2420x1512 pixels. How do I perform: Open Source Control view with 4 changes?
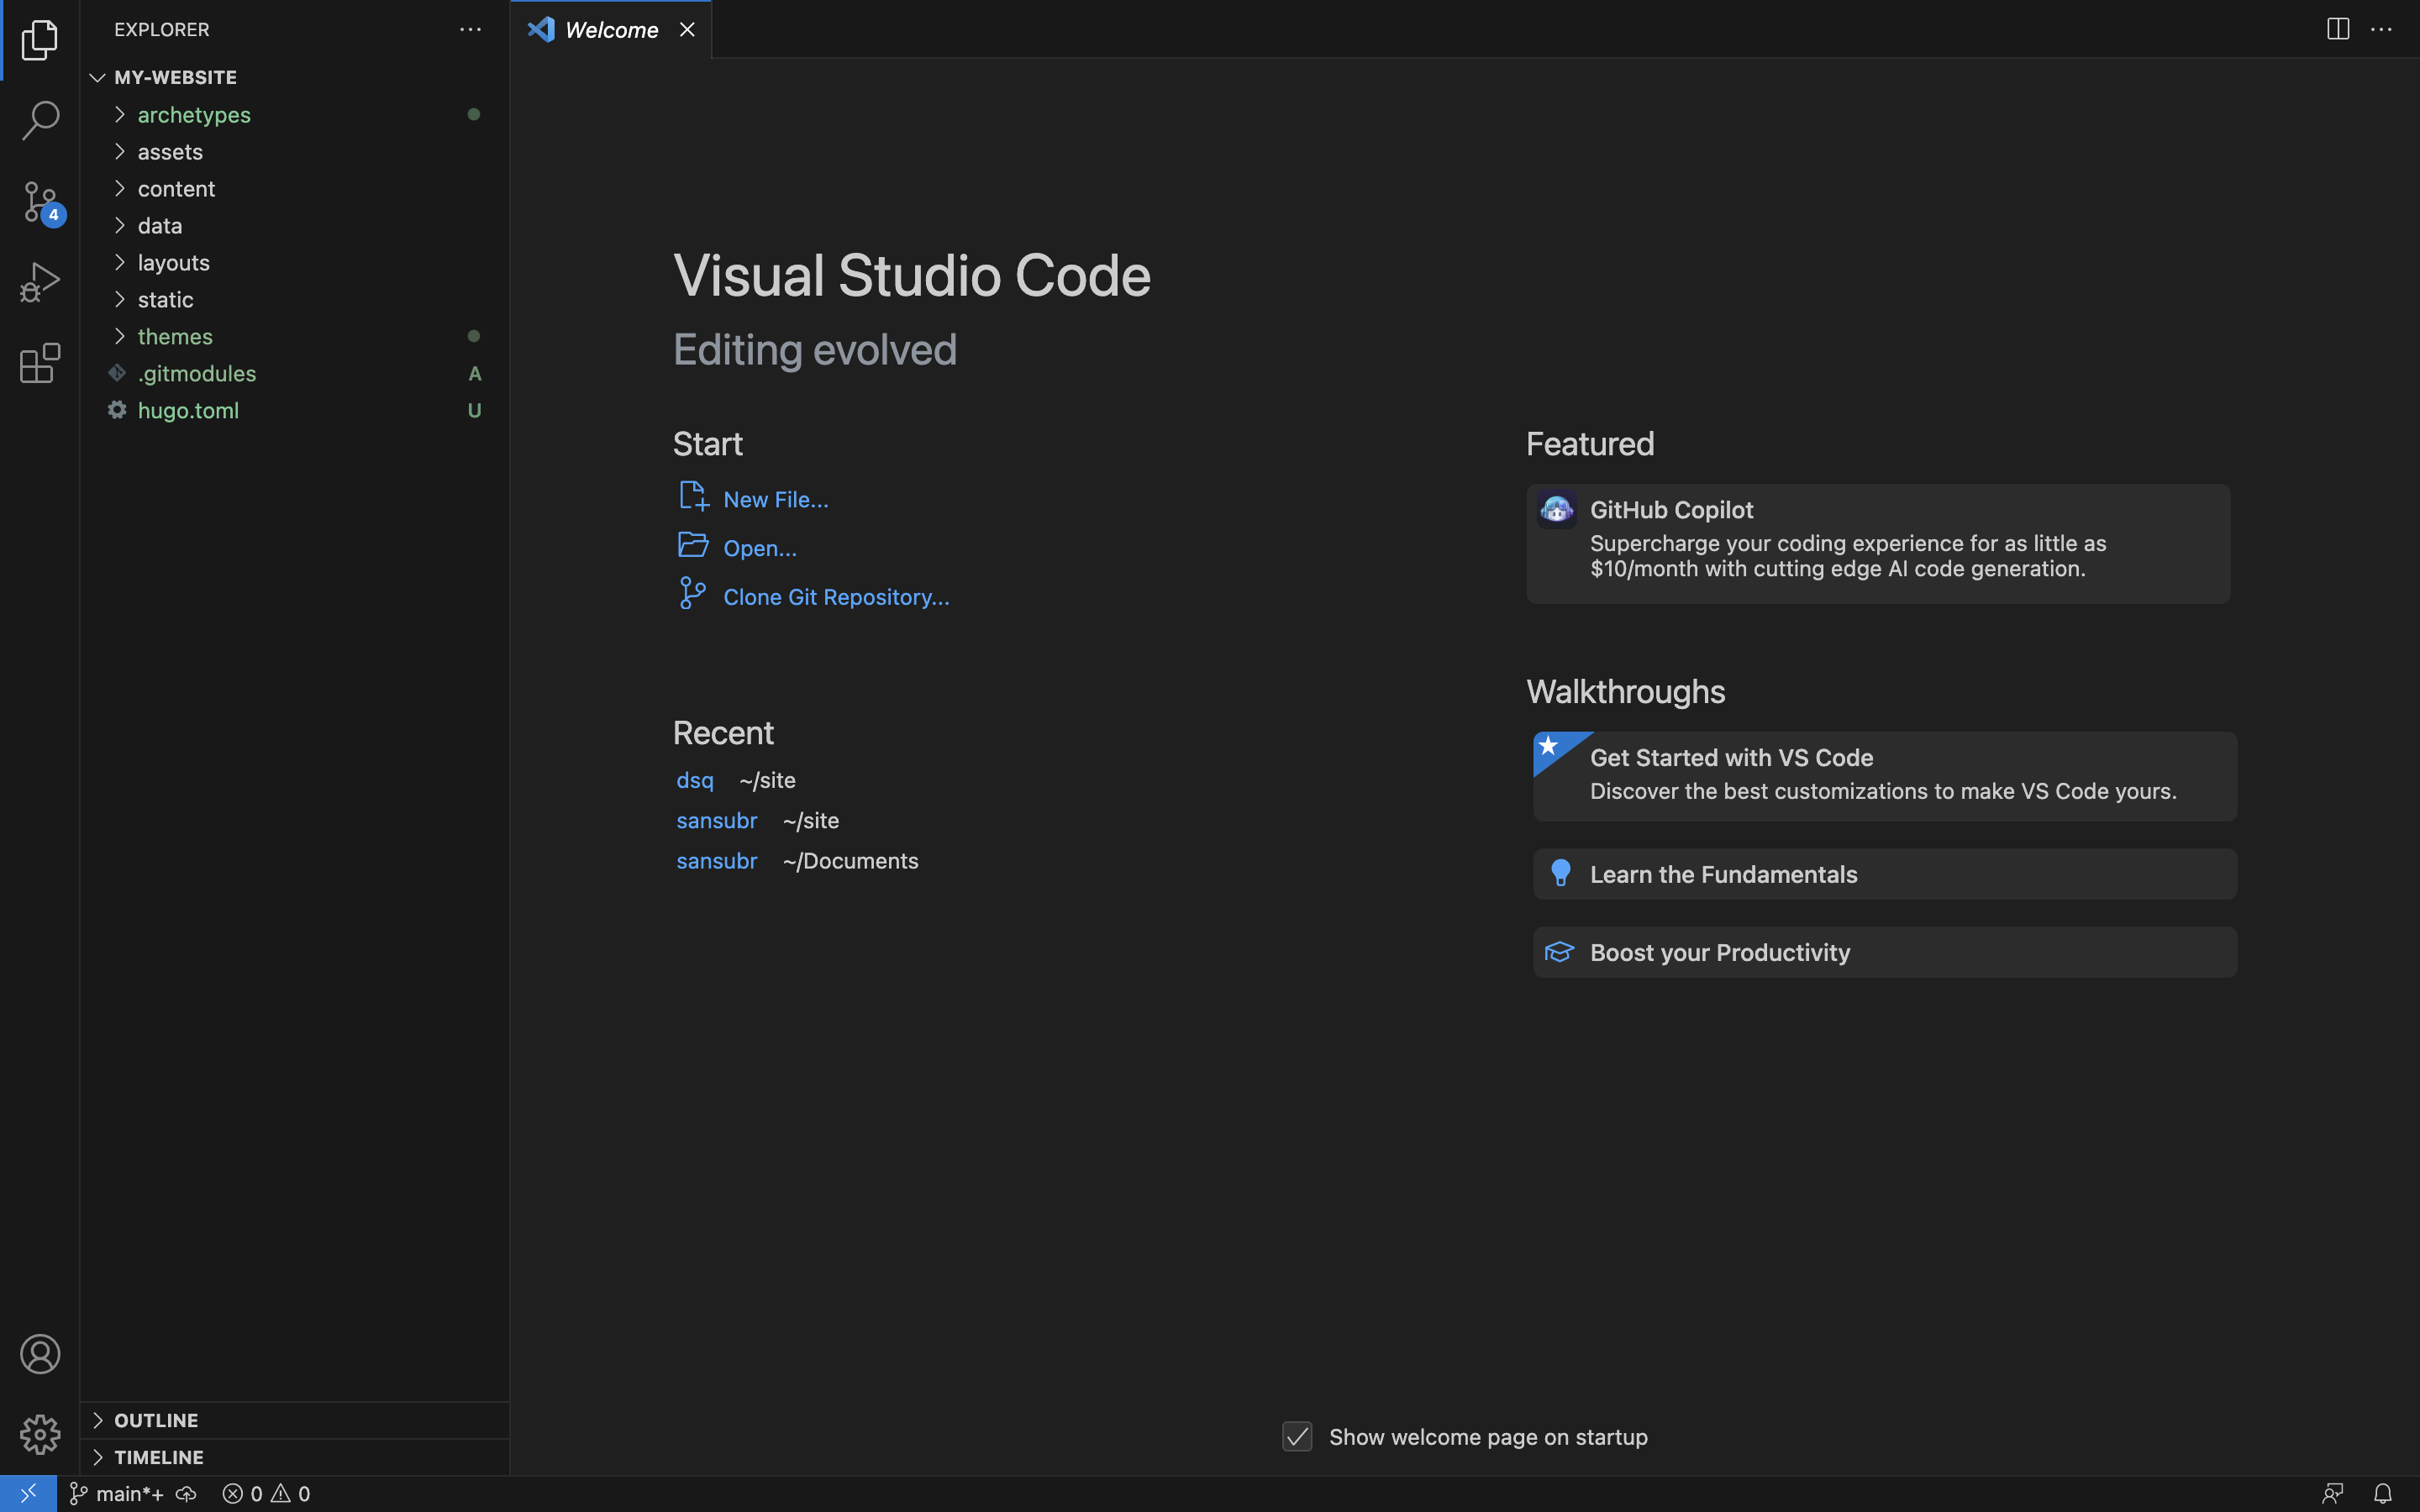click(x=40, y=202)
